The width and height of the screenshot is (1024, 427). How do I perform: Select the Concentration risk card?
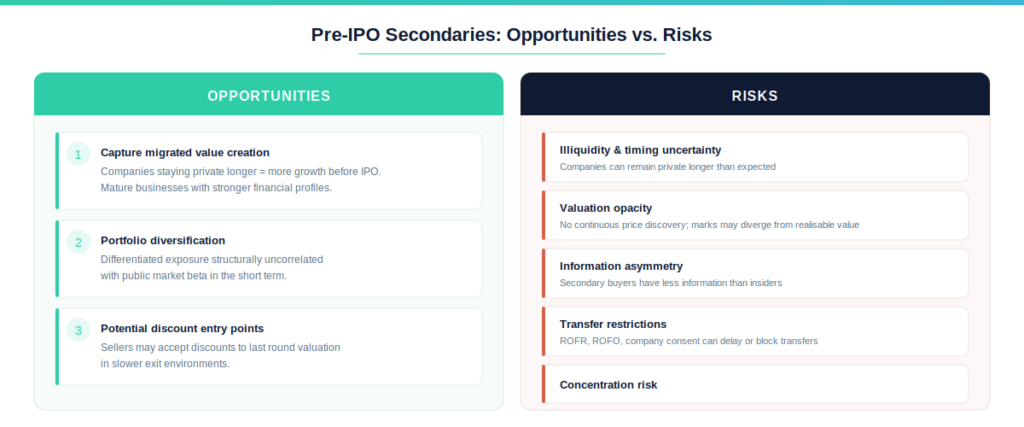pos(756,384)
